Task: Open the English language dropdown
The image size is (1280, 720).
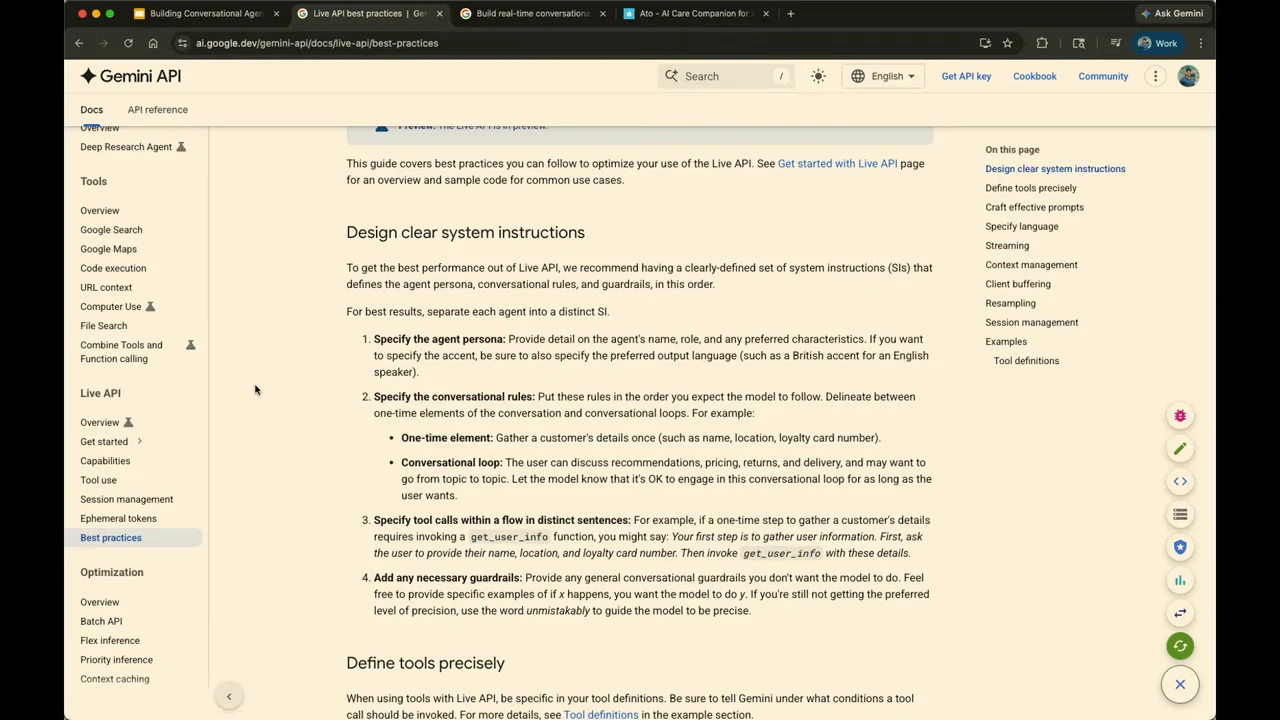Action: pos(883,76)
